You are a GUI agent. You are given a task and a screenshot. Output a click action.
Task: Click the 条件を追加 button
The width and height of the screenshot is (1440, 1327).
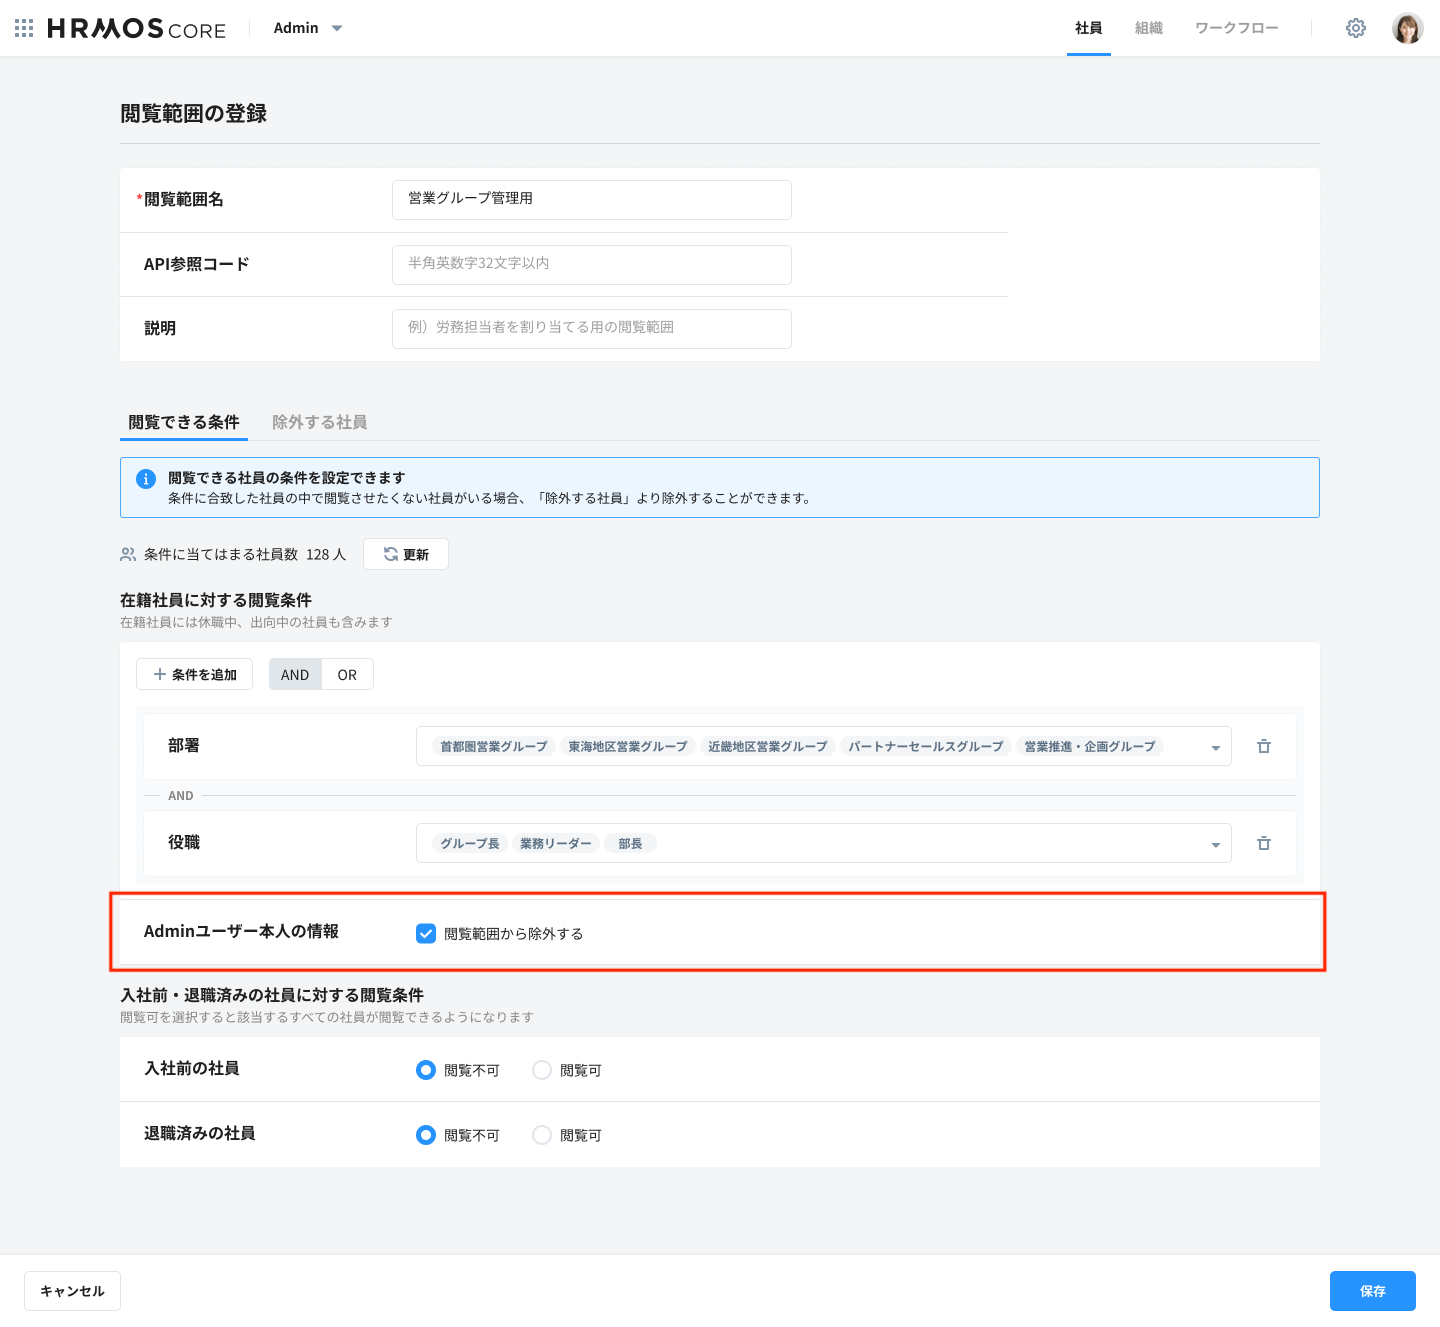[x=195, y=675]
